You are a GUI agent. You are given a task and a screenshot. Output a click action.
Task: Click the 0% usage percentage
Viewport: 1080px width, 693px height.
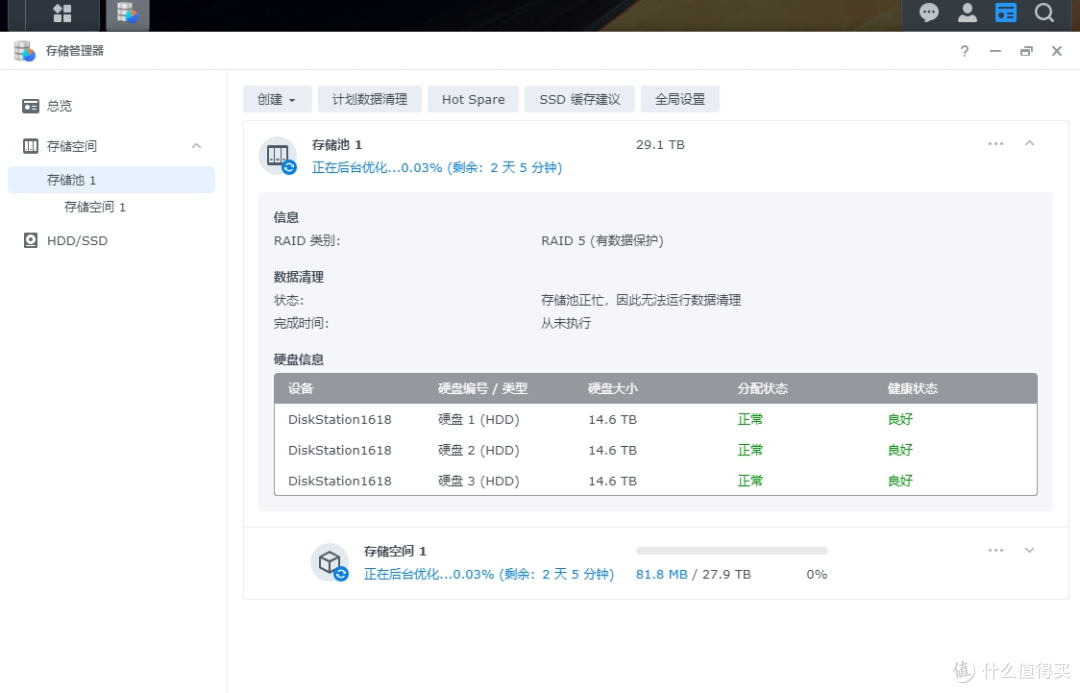[816, 574]
